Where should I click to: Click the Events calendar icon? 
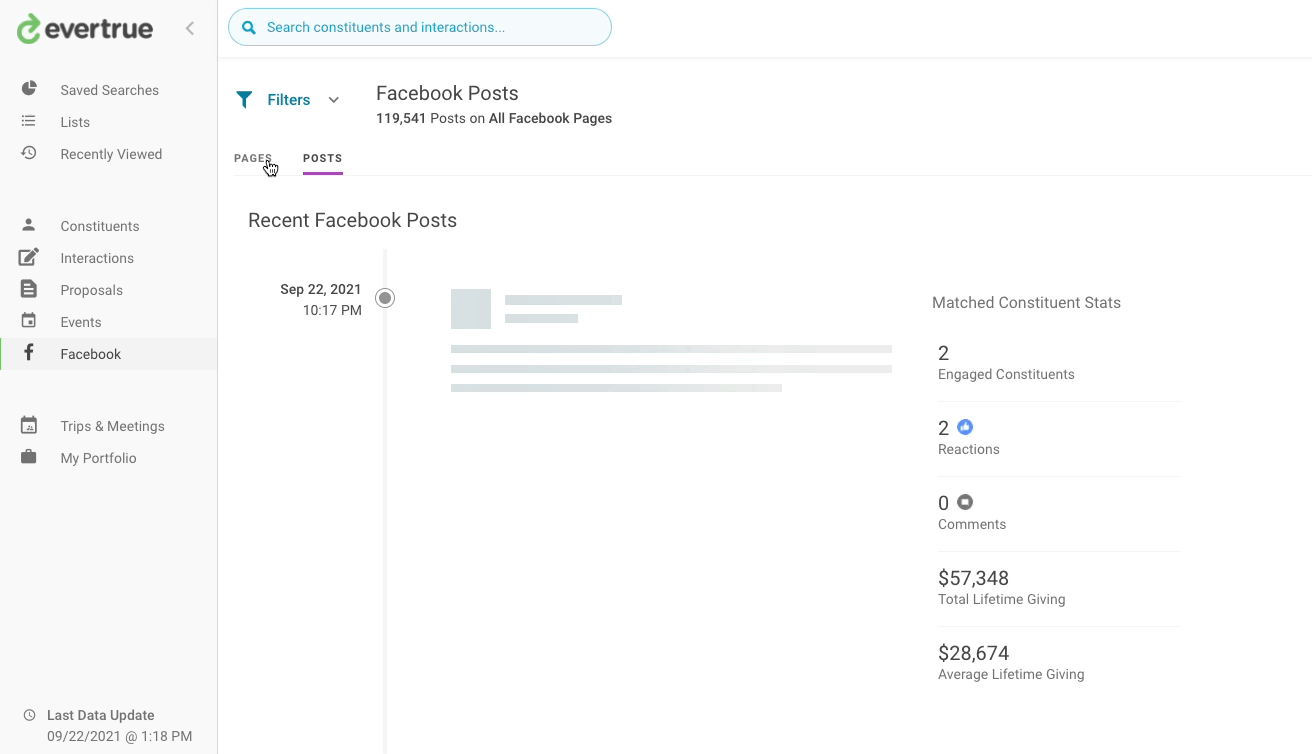pyautogui.click(x=29, y=321)
